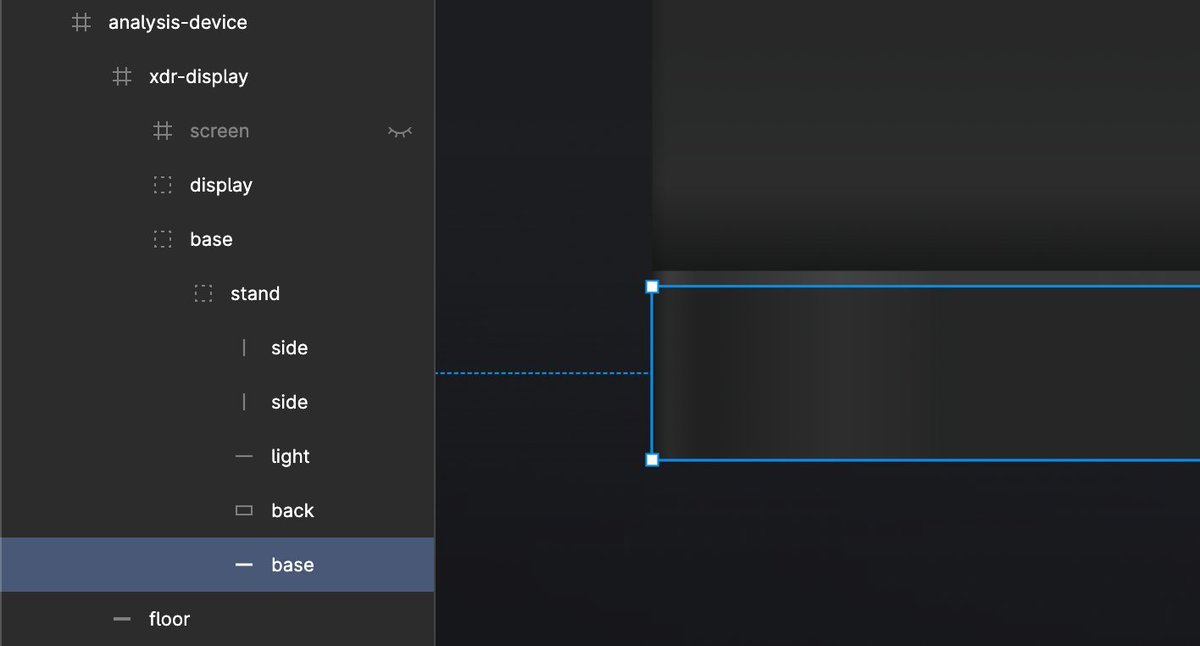Viewport: 1200px width, 646px height.
Task: Show the hidden screen layer via eye icon
Action: tap(400, 131)
